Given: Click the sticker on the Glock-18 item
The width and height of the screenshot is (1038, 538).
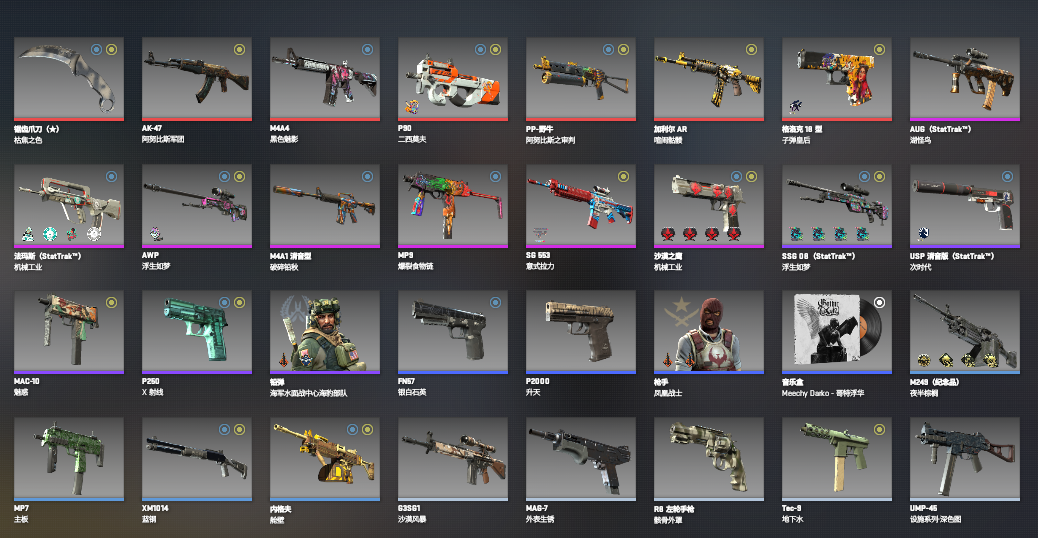Looking at the screenshot, I should pyautogui.click(x=796, y=107).
